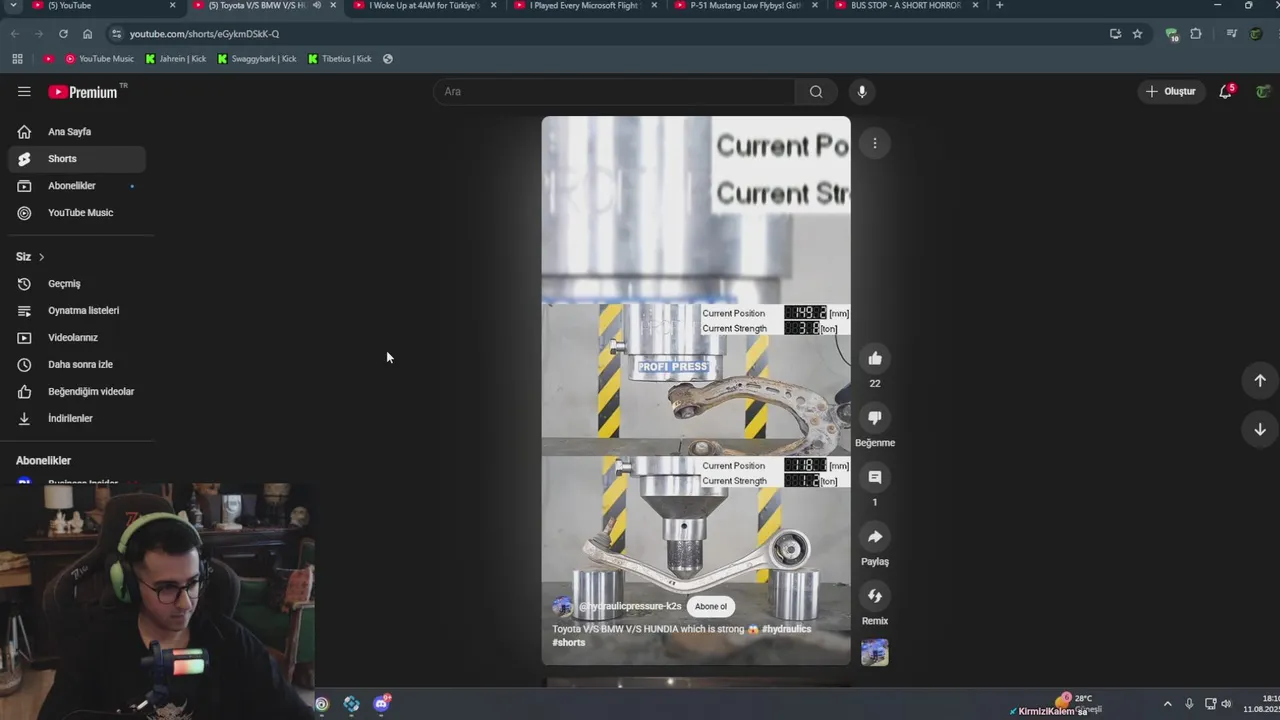Switch to BUS STOP - A SHORT HORROR tab
1280x720 pixels.
[906, 6]
